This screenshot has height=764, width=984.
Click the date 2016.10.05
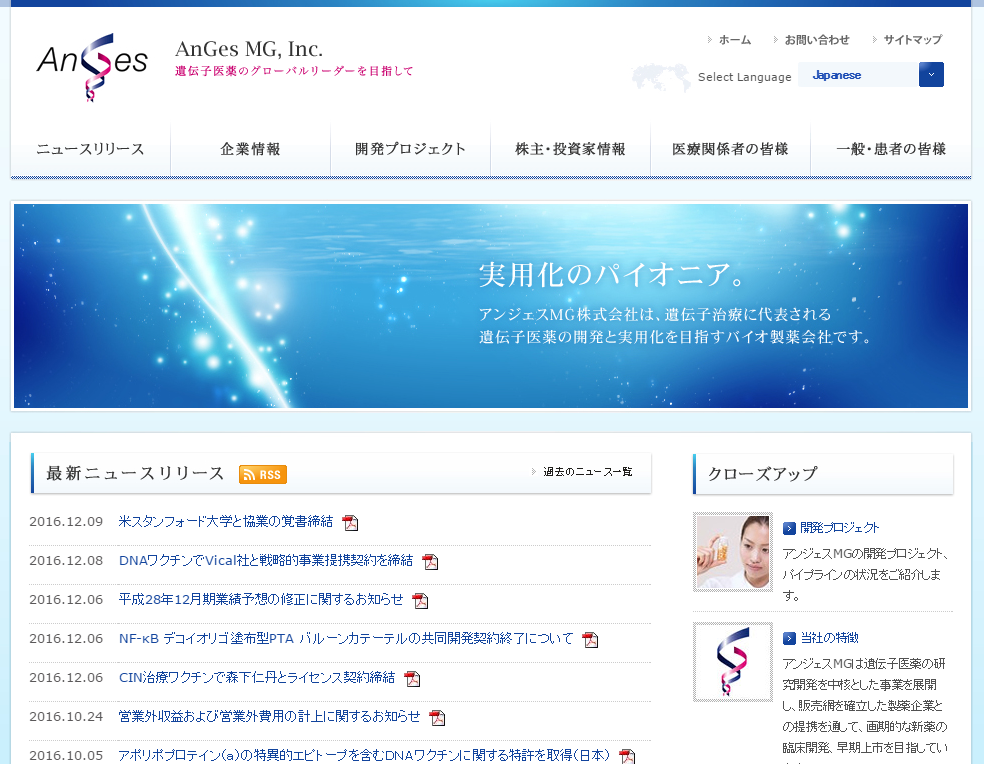[66, 755]
